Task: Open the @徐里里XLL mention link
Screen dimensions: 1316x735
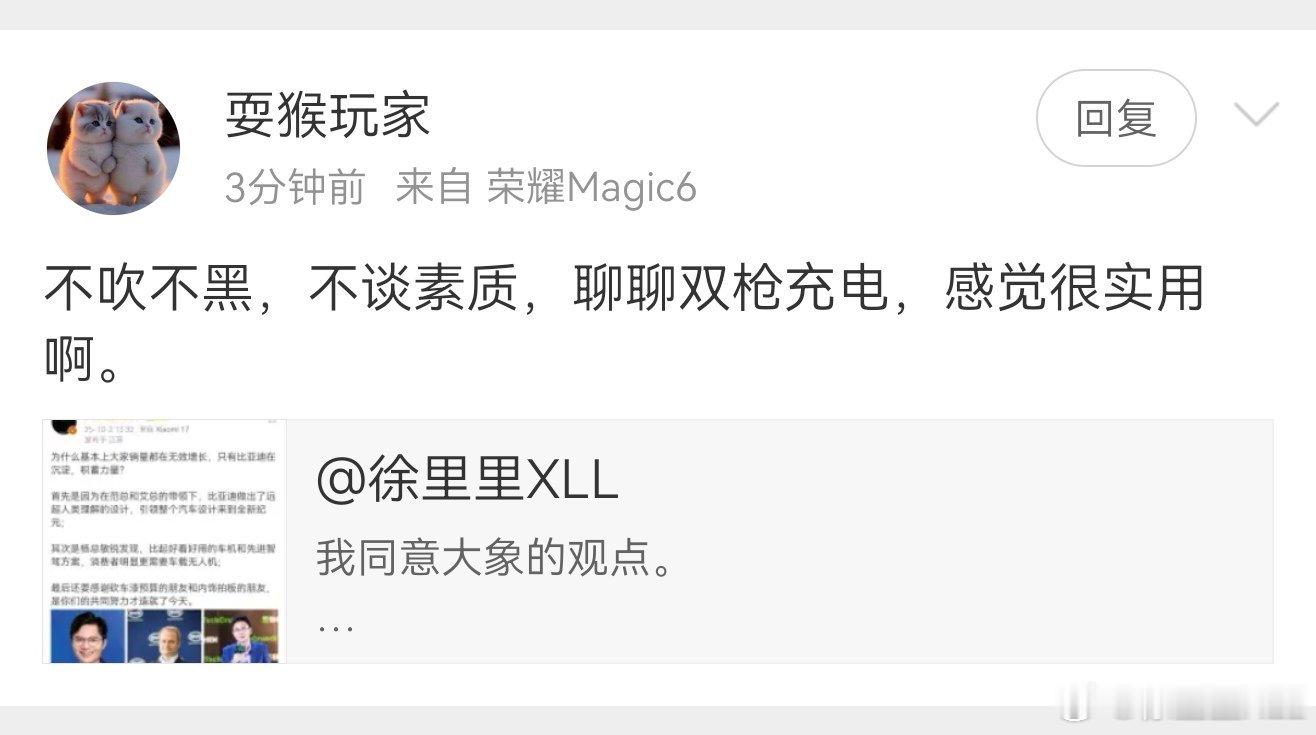Action: tap(467, 481)
